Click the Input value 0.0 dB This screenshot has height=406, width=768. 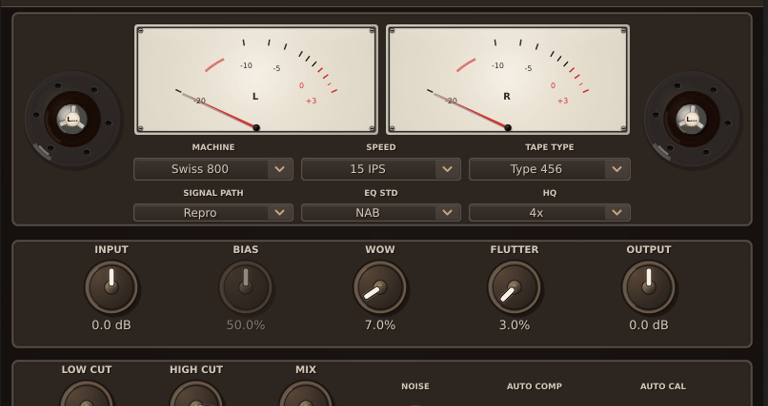click(x=111, y=325)
